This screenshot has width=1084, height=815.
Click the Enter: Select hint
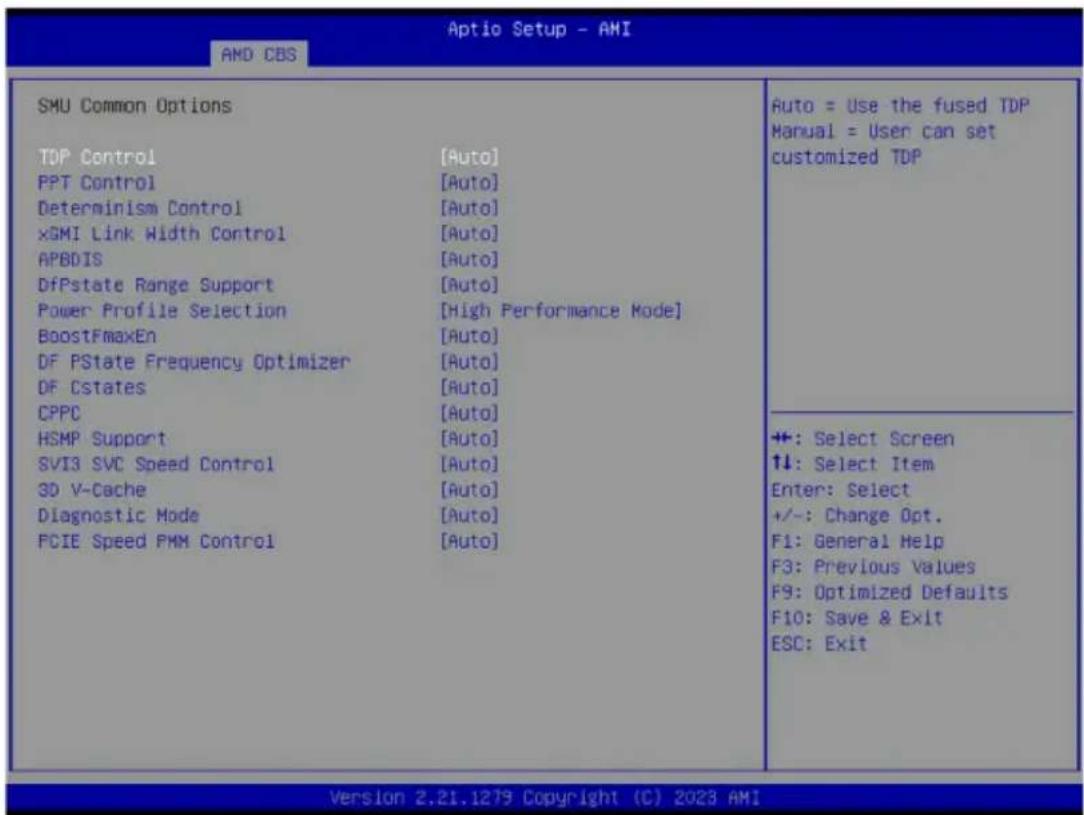[x=841, y=489]
